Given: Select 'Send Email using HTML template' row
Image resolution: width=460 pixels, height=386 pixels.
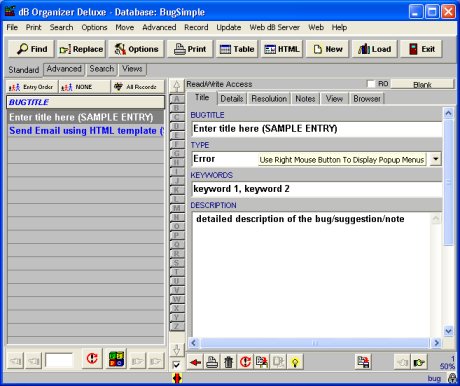Looking at the screenshot, I should (x=86, y=130).
